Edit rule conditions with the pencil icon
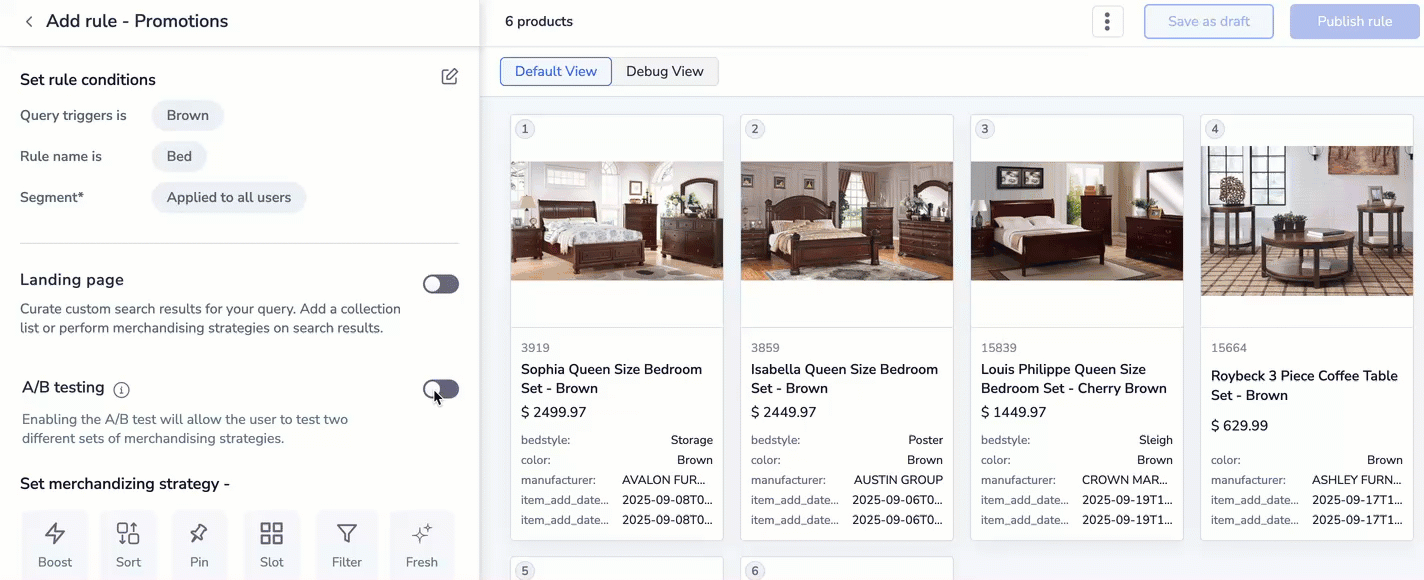 tap(450, 77)
